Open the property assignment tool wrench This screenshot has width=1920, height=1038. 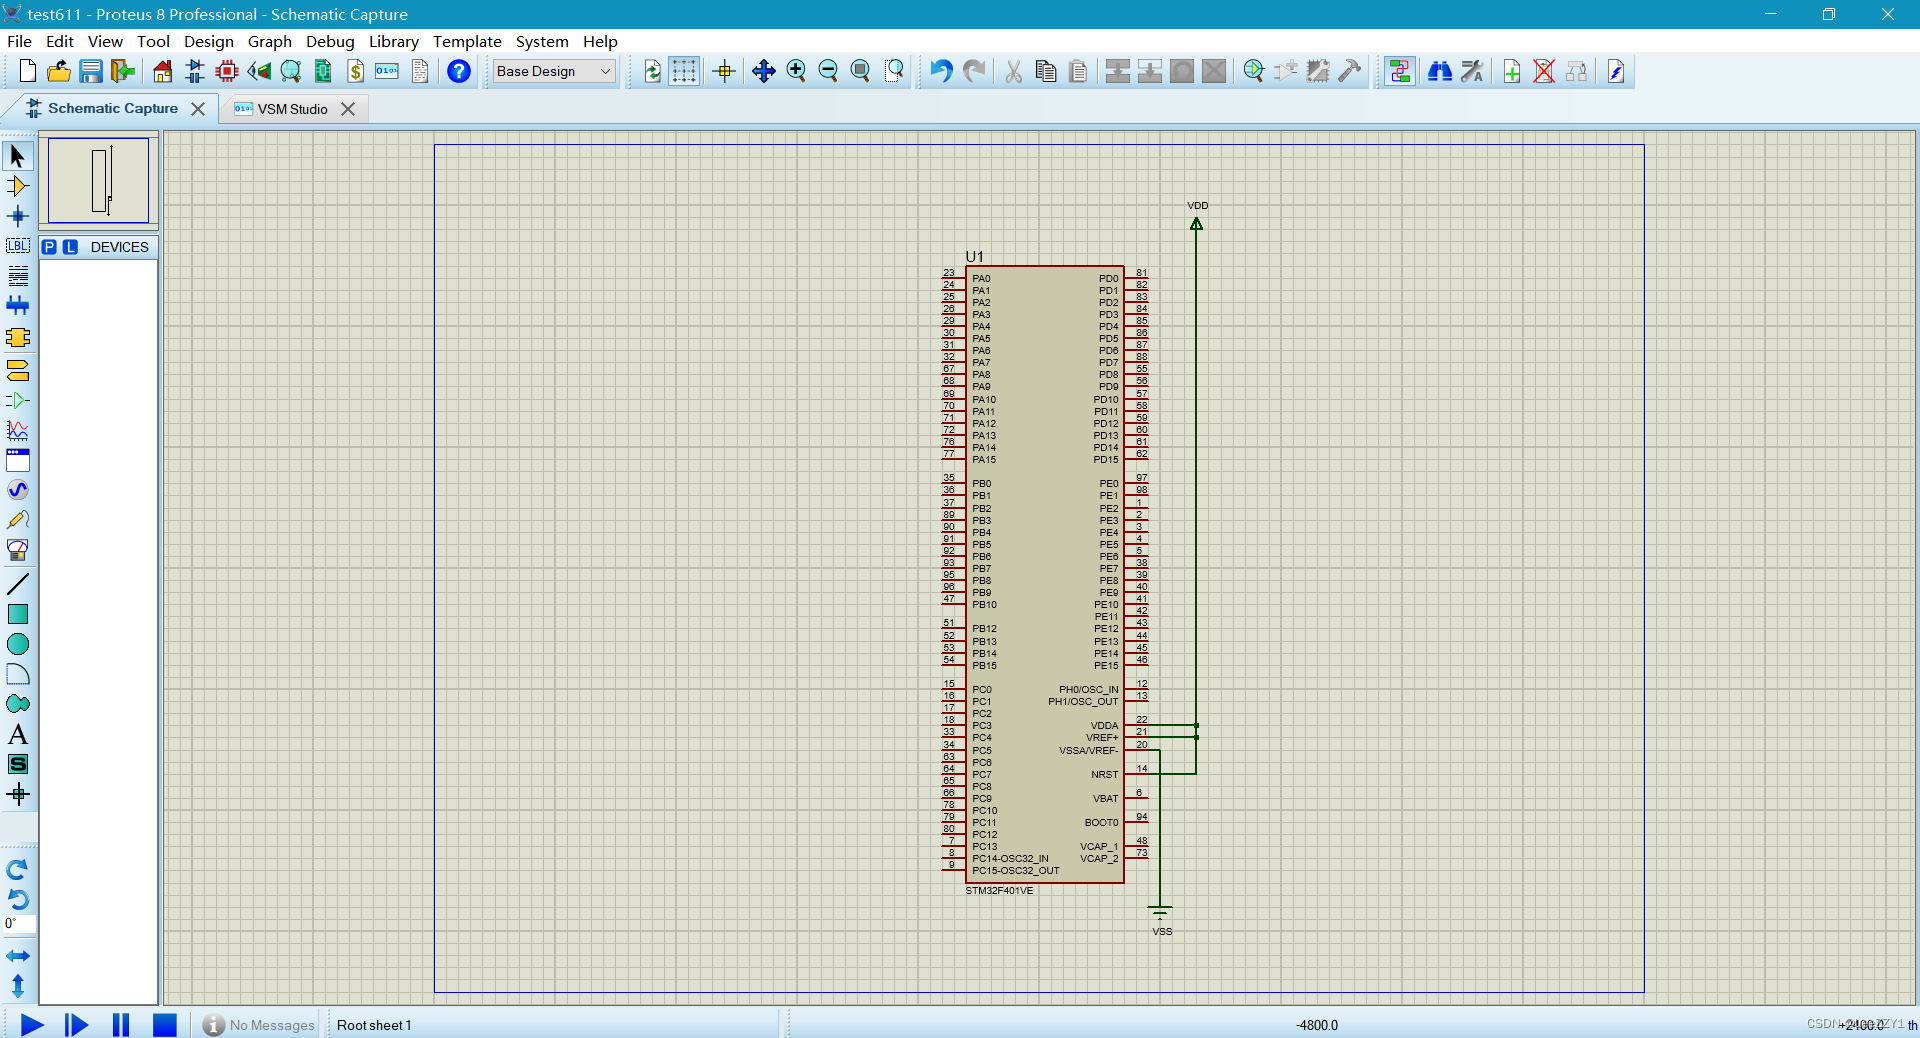(1472, 71)
